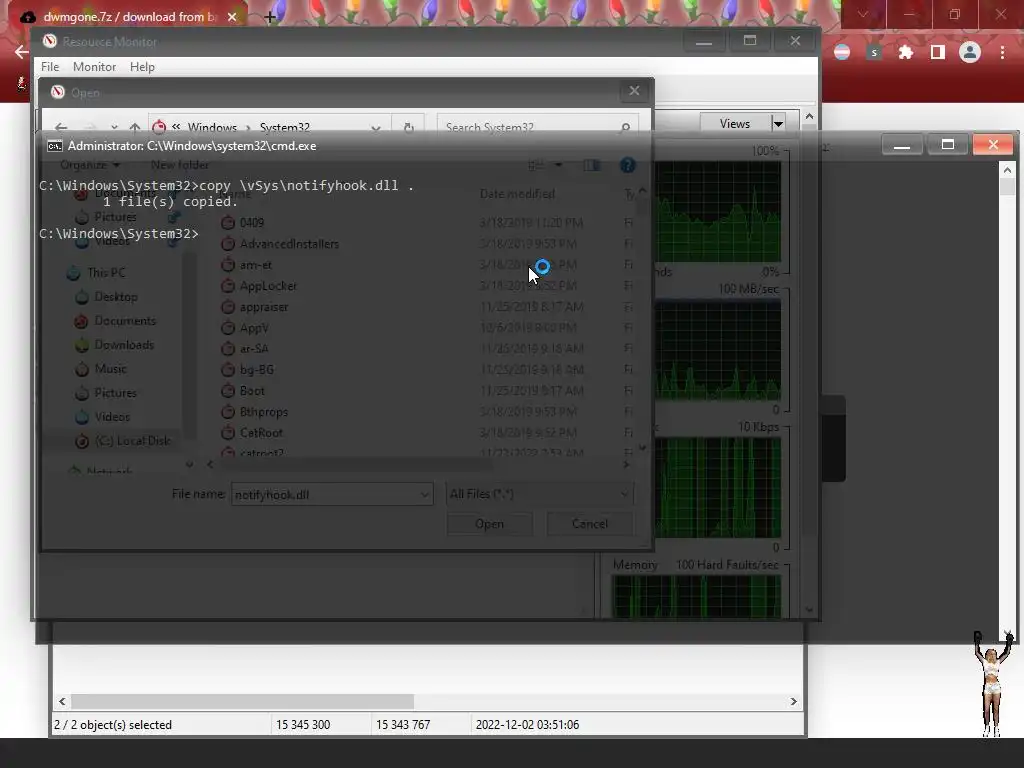The height and width of the screenshot is (768, 1024).
Task: Select This PC in the navigation pane
Action: point(106,272)
